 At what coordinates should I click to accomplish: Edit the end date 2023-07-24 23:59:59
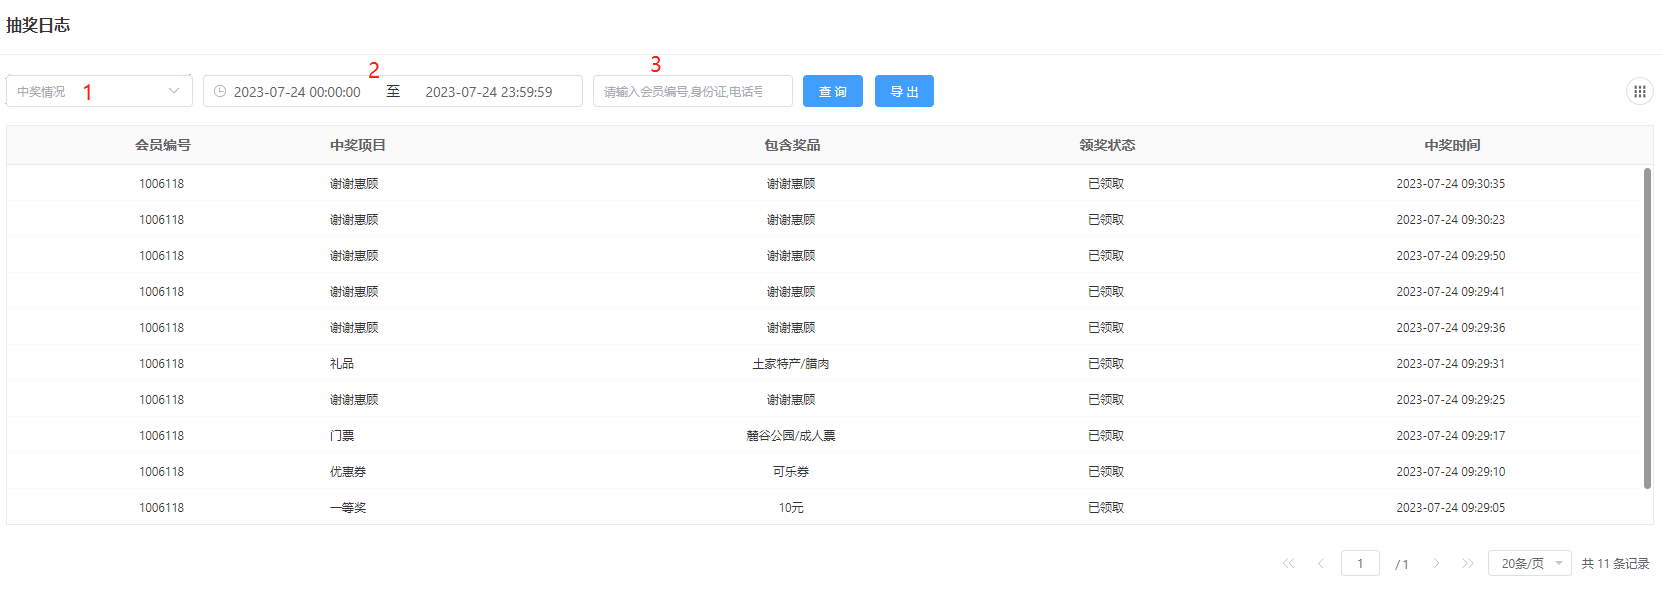pos(489,92)
